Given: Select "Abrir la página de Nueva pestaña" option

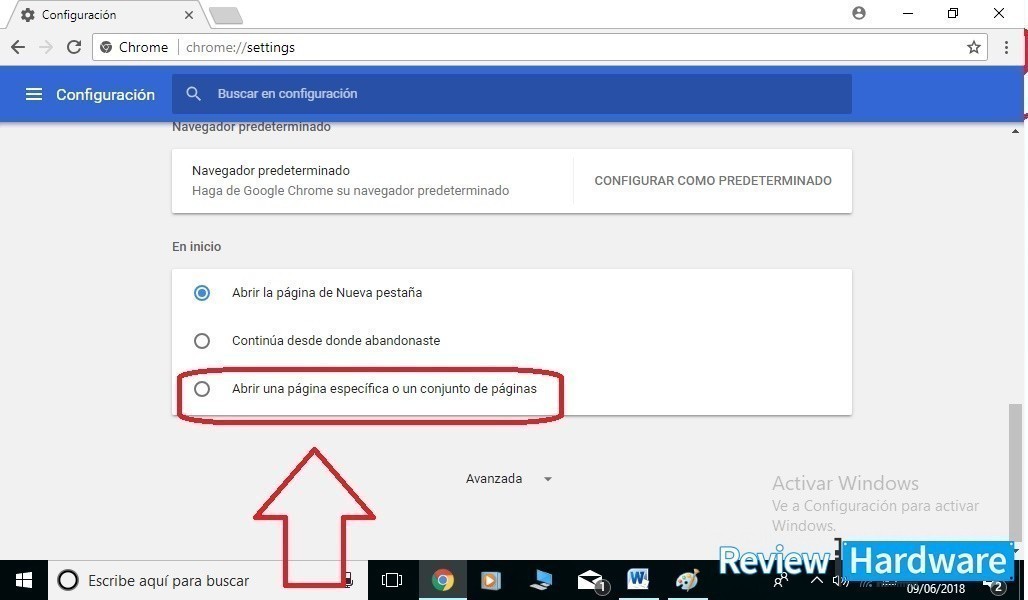Looking at the screenshot, I should pyautogui.click(x=202, y=292).
